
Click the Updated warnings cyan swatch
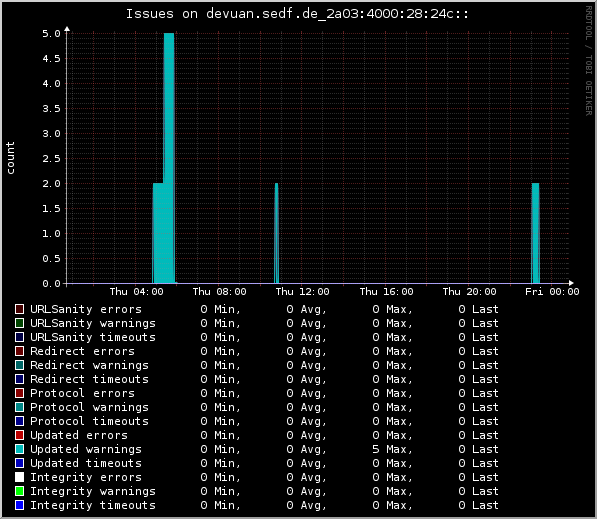pos(19,449)
